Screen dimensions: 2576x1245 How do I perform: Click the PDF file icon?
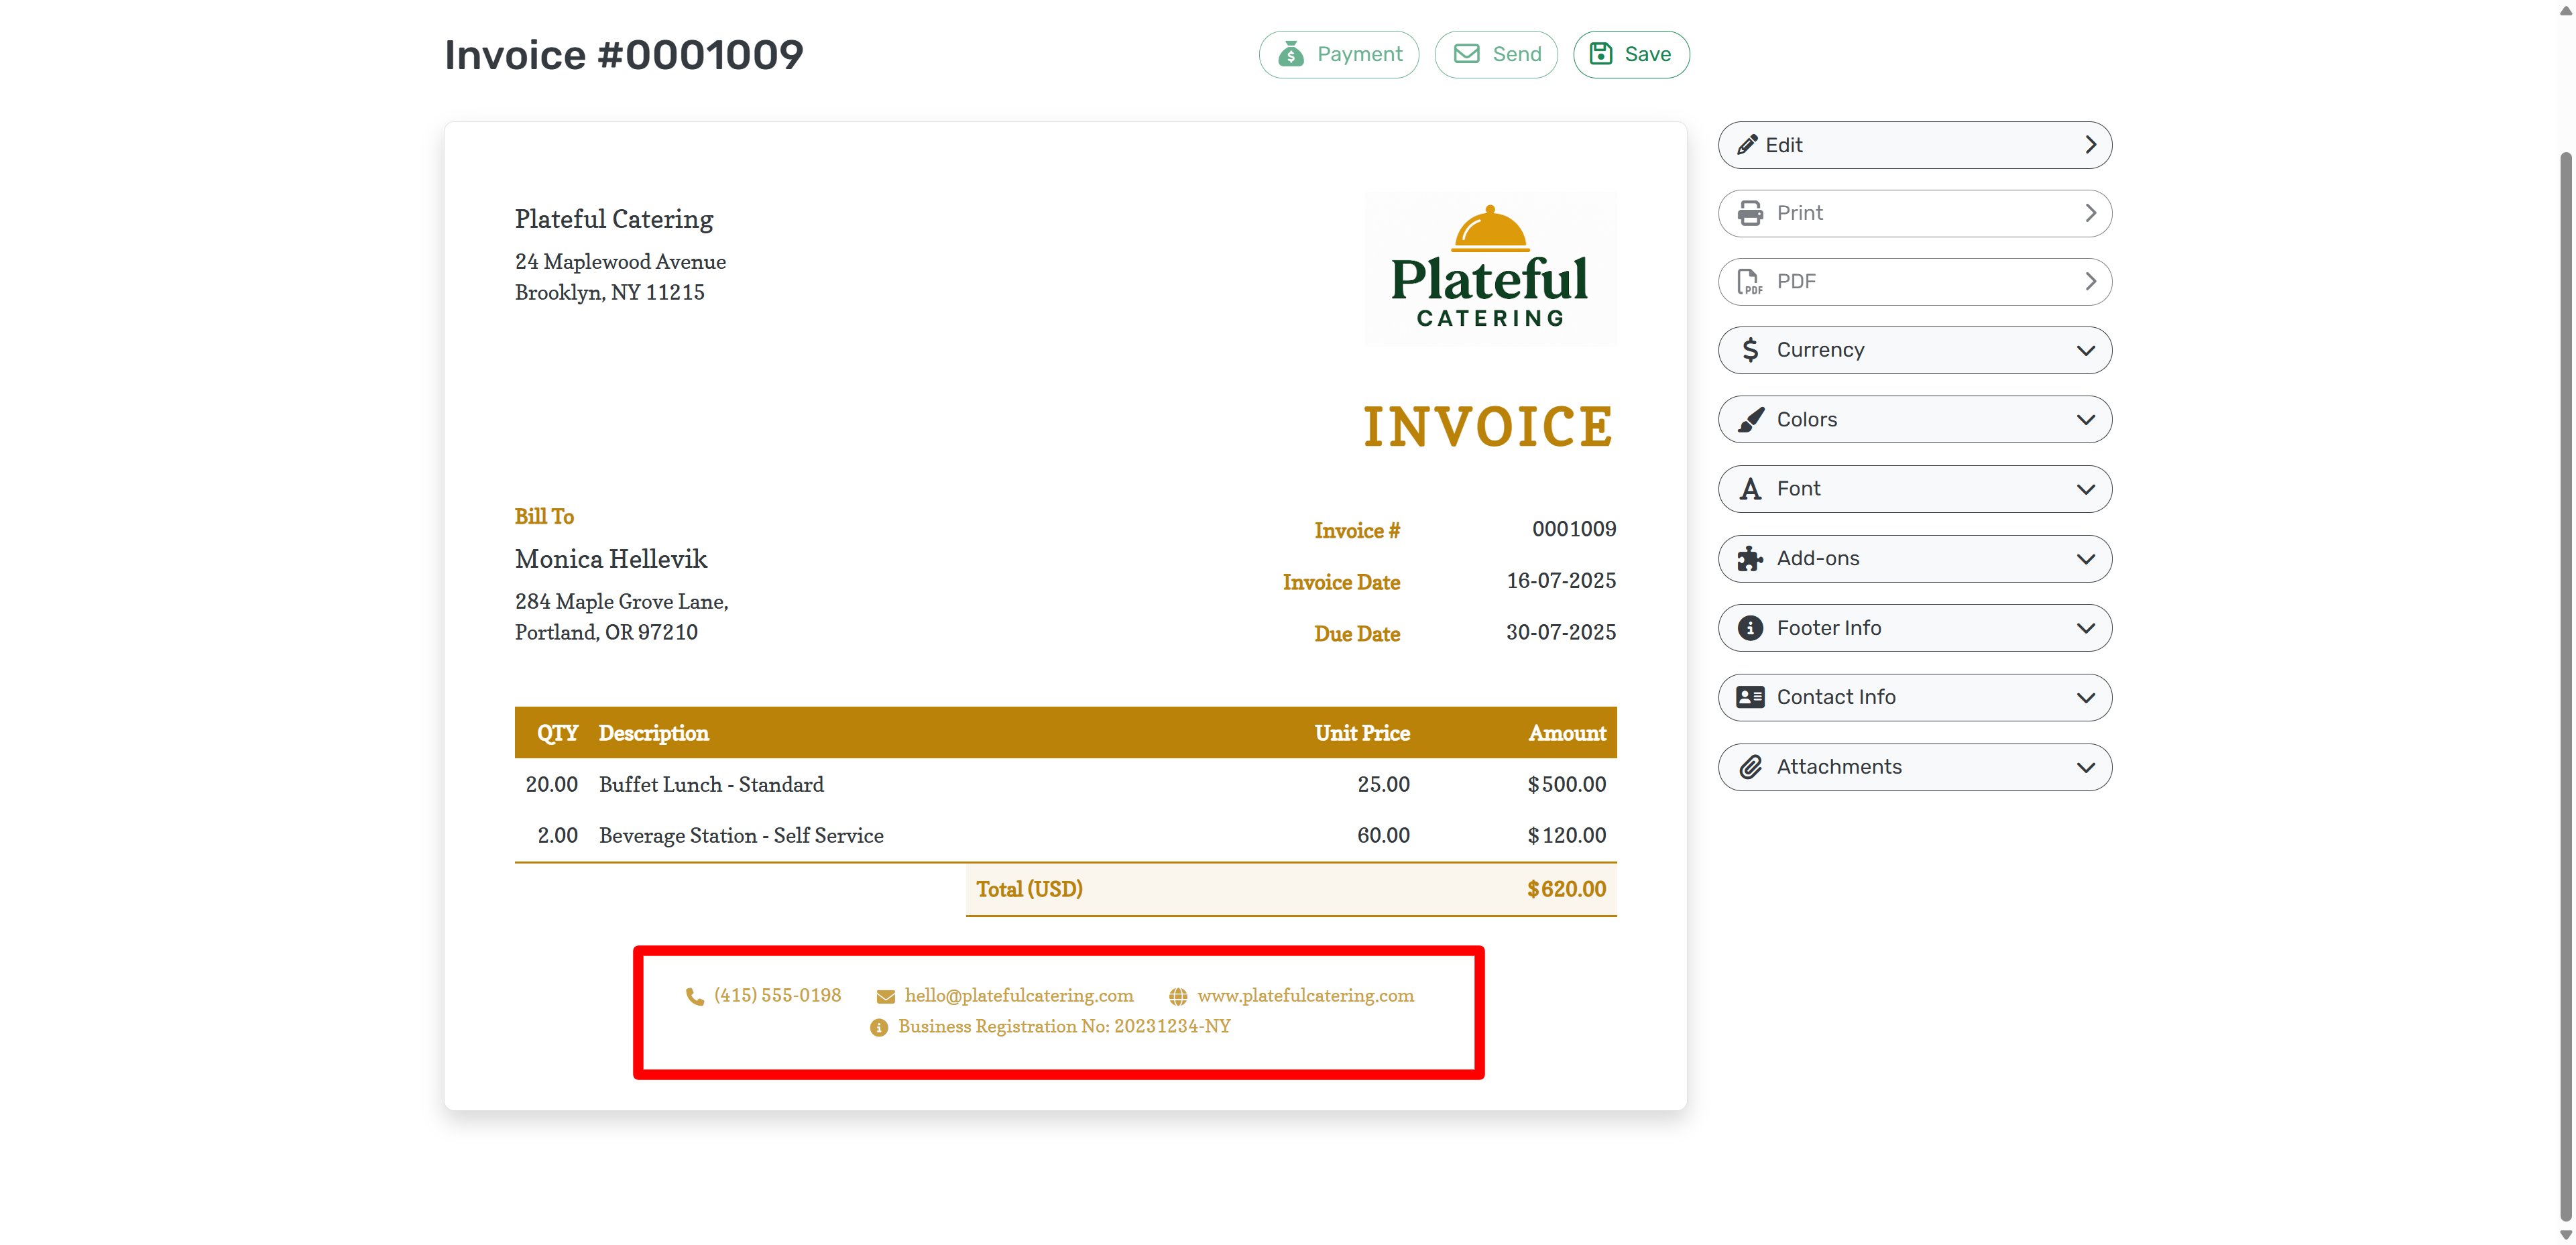point(1749,282)
